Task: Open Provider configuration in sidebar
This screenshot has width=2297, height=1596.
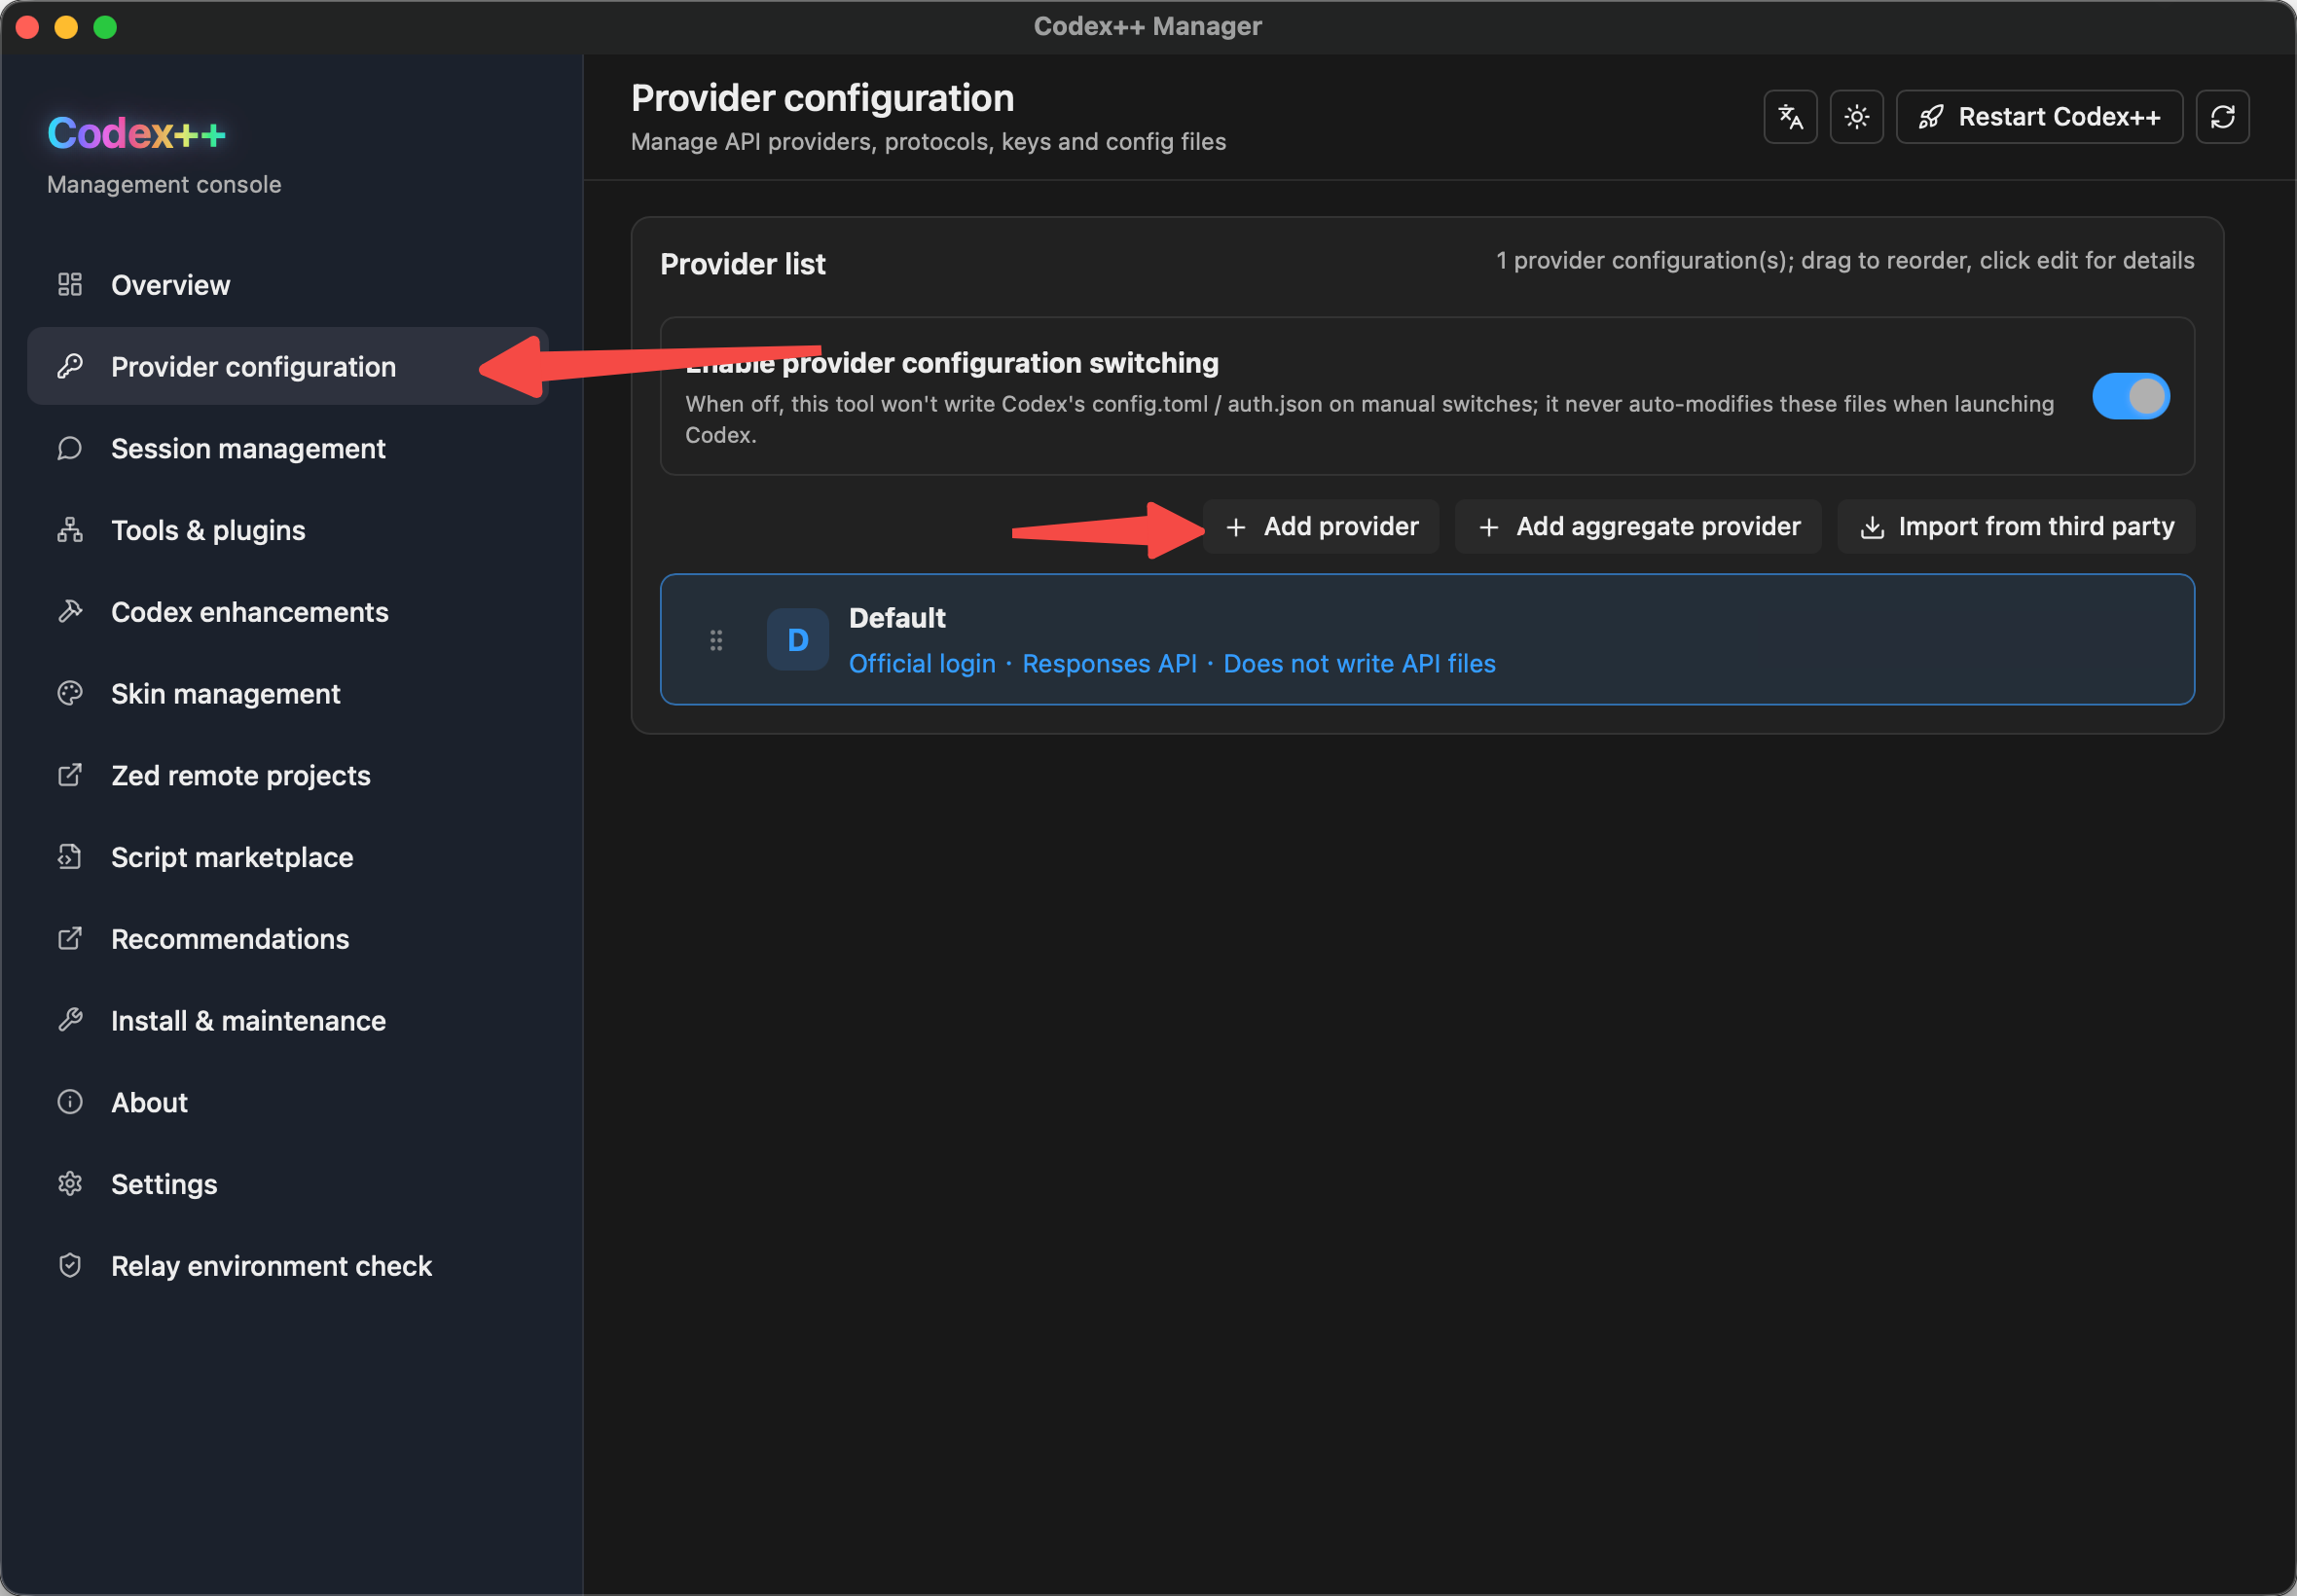Action: click(288, 367)
